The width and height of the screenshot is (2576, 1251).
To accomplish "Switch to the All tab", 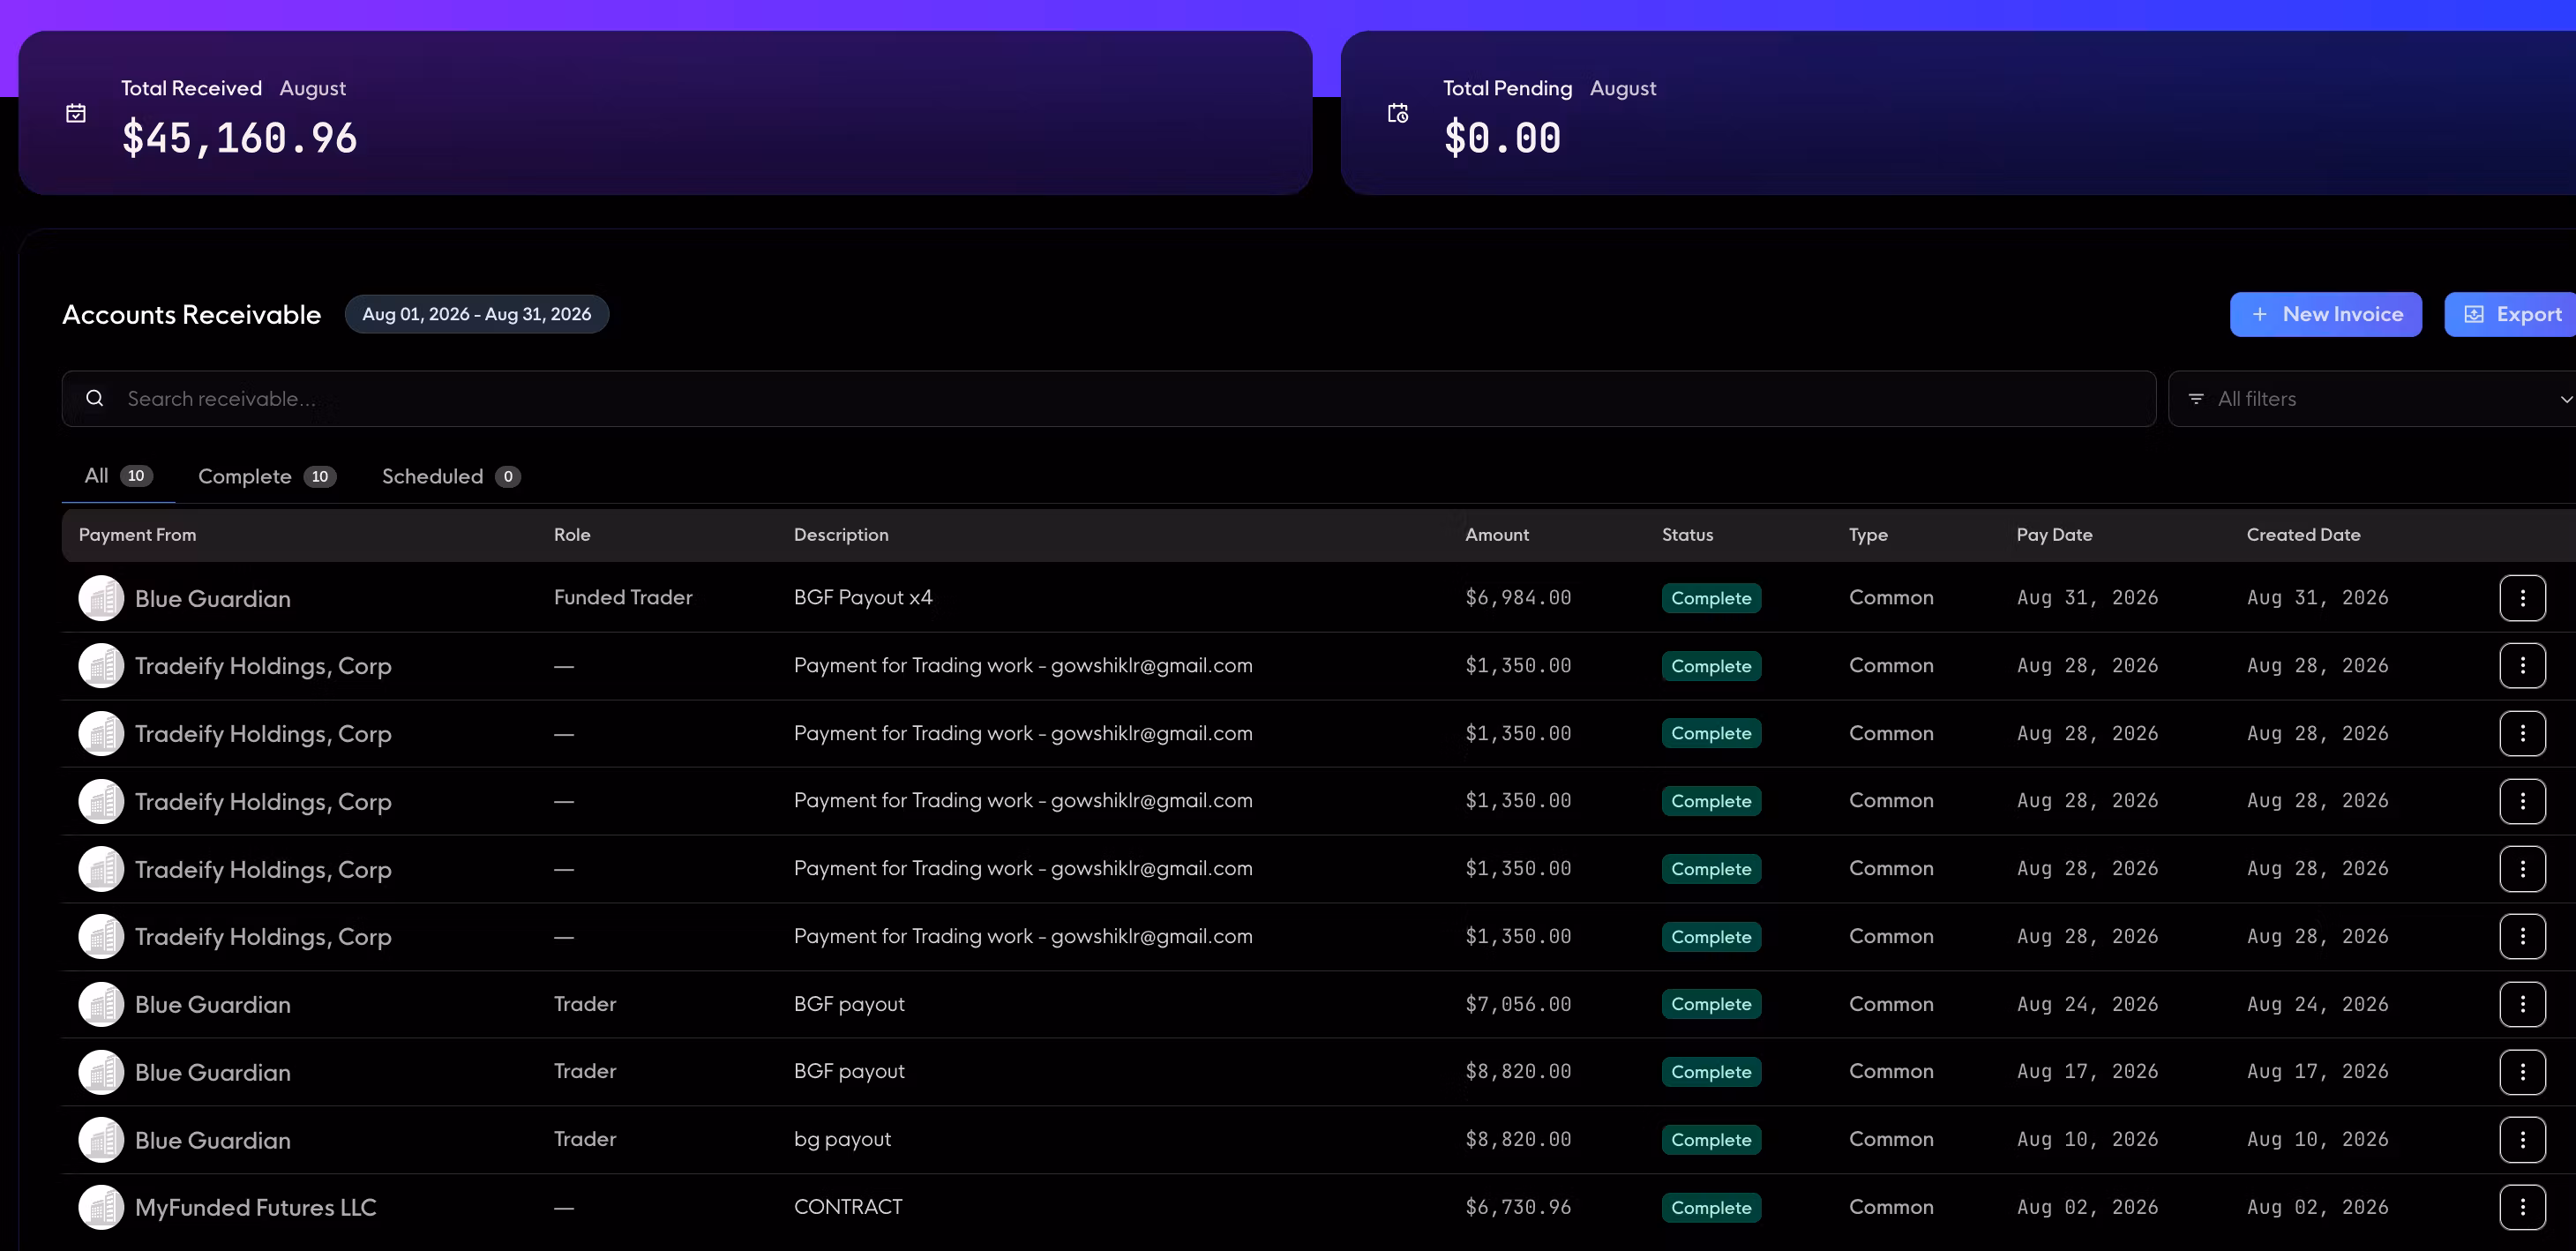I will coord(118,476).
